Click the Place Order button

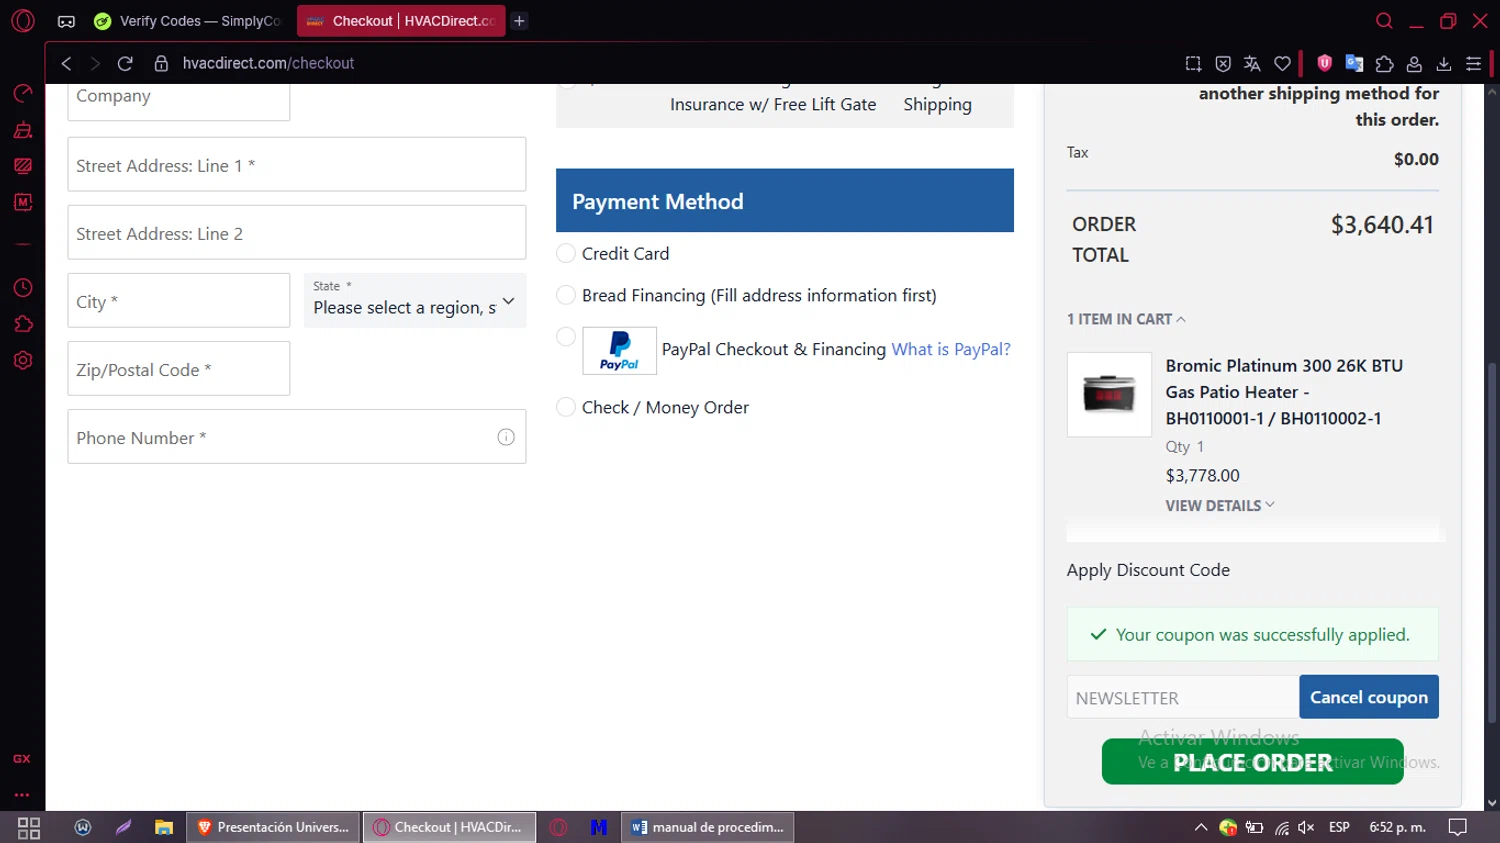click(x=1252, y=762)
